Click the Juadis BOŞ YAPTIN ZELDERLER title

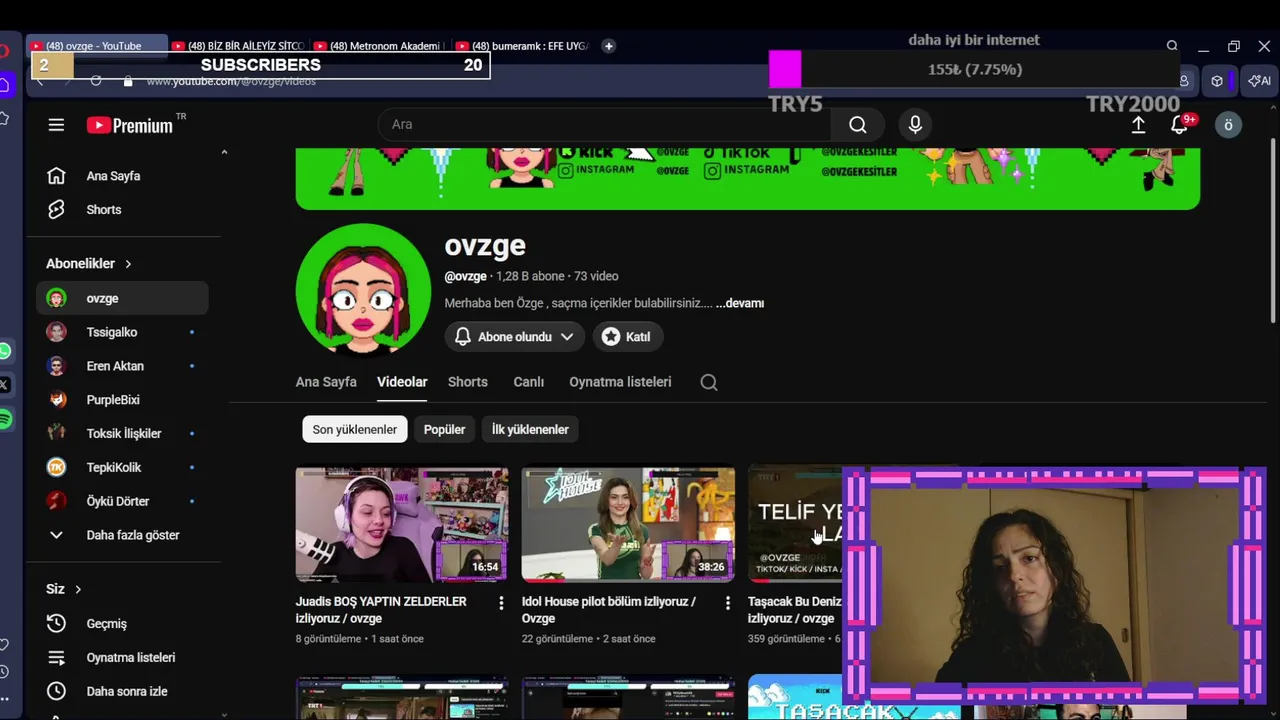pyautogui.click(x=381, y=610)
